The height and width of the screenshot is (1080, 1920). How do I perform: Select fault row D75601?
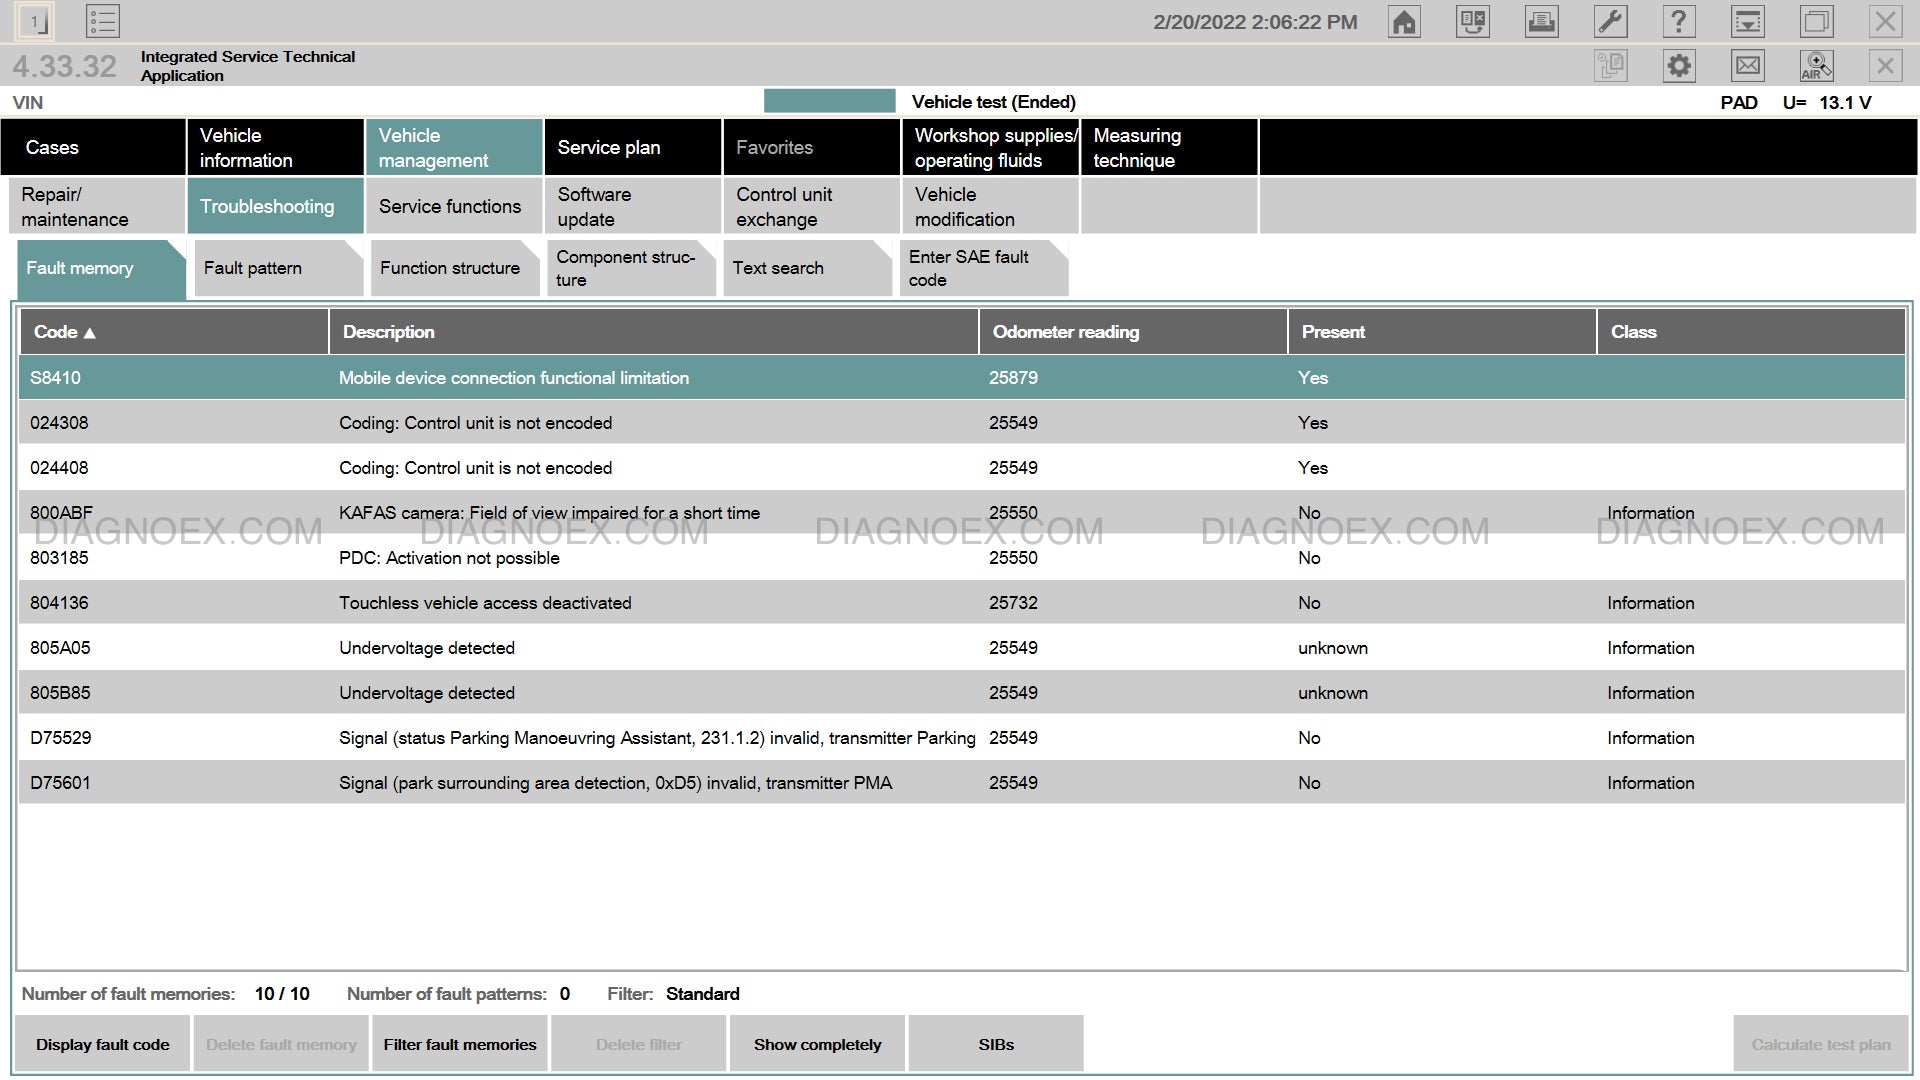tap(962, 783)
